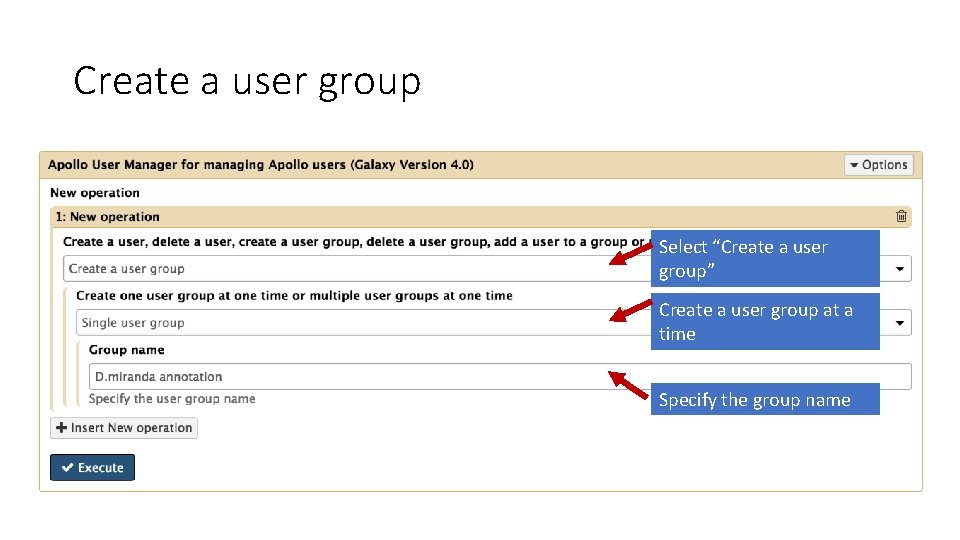Expand the Single user group dropdown

coord(493,323)
